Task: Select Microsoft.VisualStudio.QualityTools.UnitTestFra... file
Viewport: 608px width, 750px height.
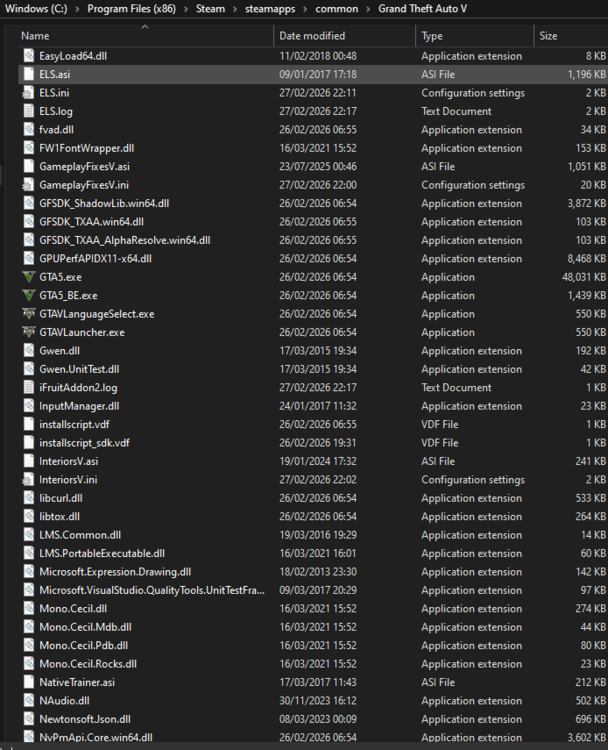Action: coord(152,590)
